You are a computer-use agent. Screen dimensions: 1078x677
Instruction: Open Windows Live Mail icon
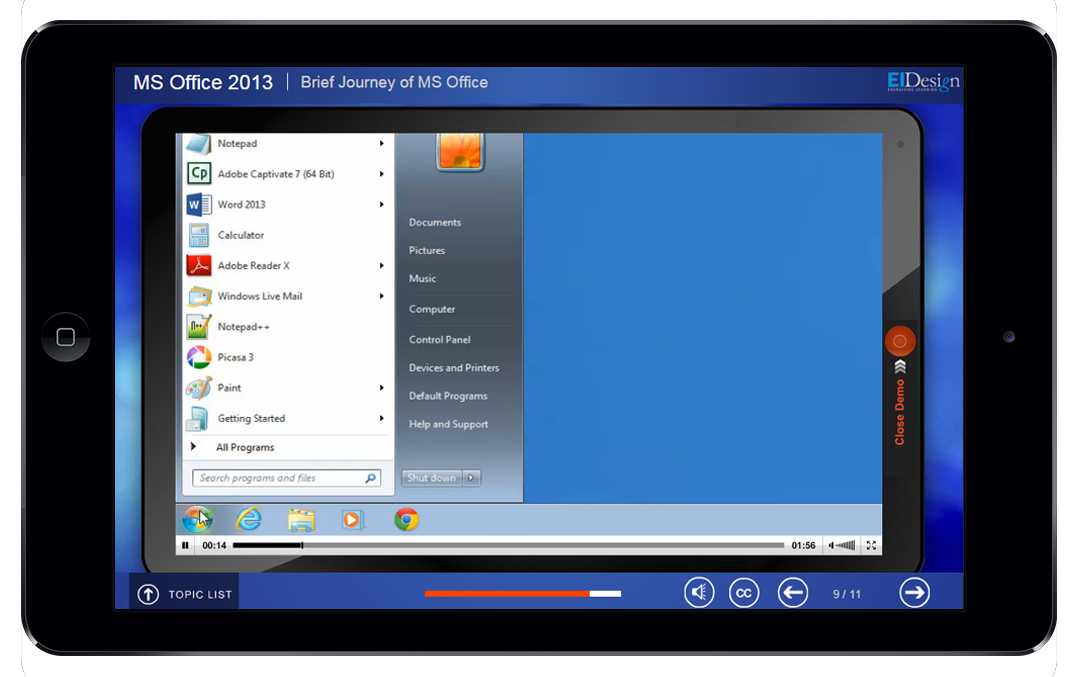(x=199, y=296)
